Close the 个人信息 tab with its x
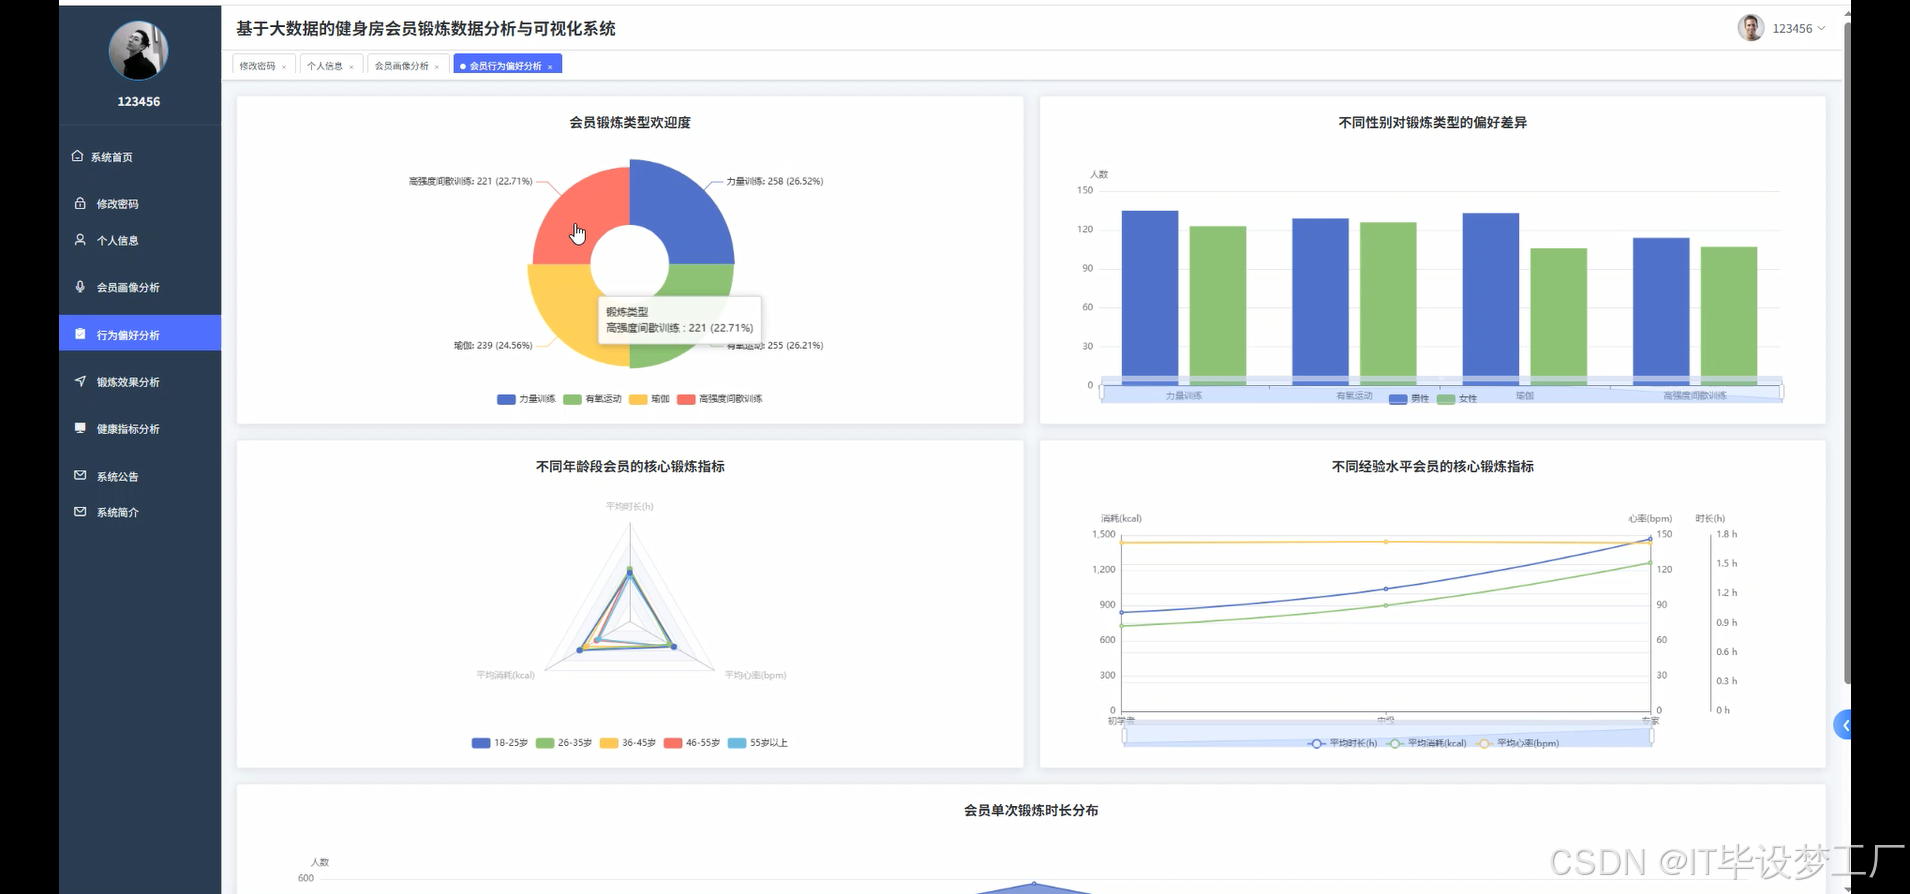 351,67
